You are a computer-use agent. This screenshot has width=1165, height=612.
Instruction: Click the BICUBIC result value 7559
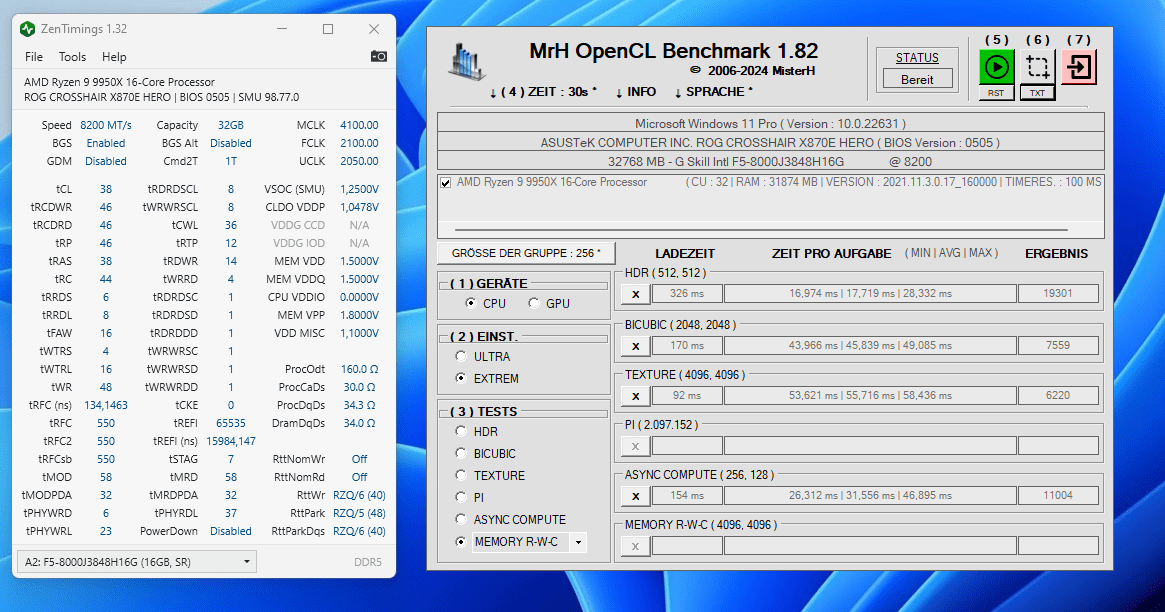tap(1058, 345)
